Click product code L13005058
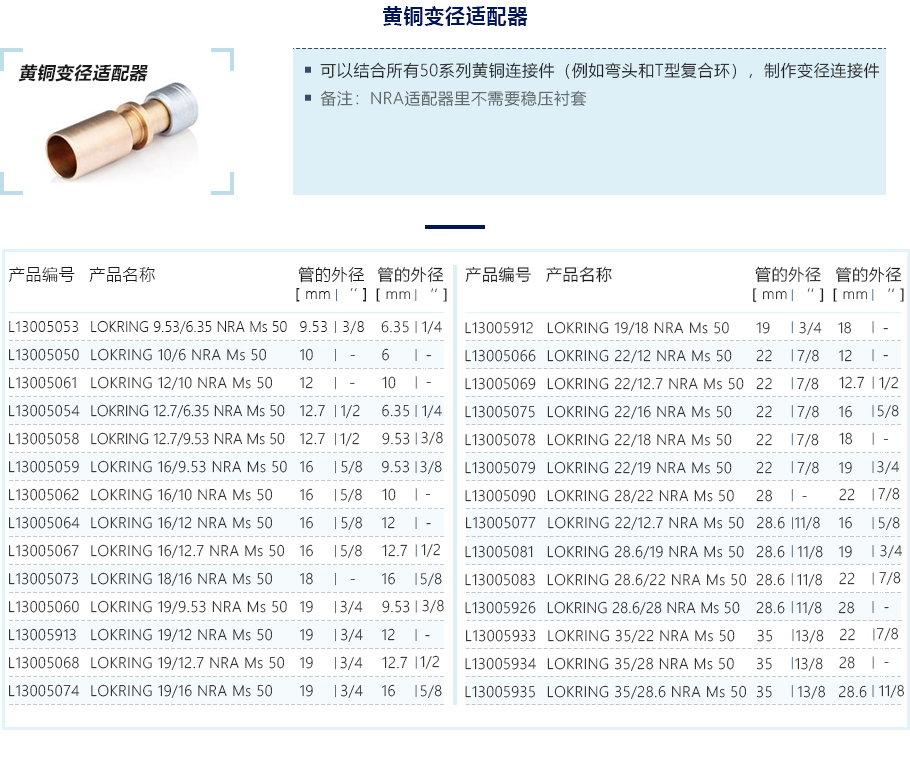The width and height of the screenshot is (910, 780). pyautogui.click(x=44, y=439)
